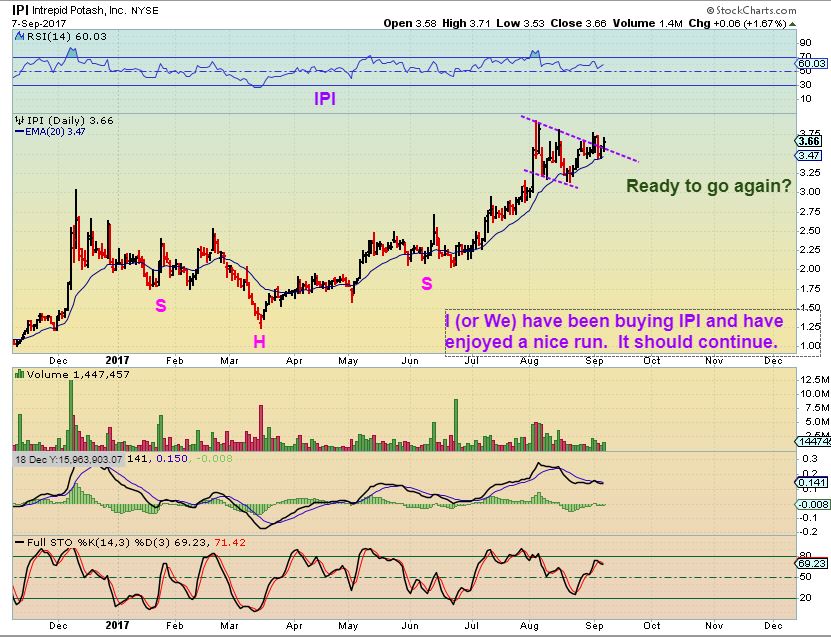Click the 3.66 last-price tag on right axis
This screenshot has height=637, width=831.
(x=809, y=141)
